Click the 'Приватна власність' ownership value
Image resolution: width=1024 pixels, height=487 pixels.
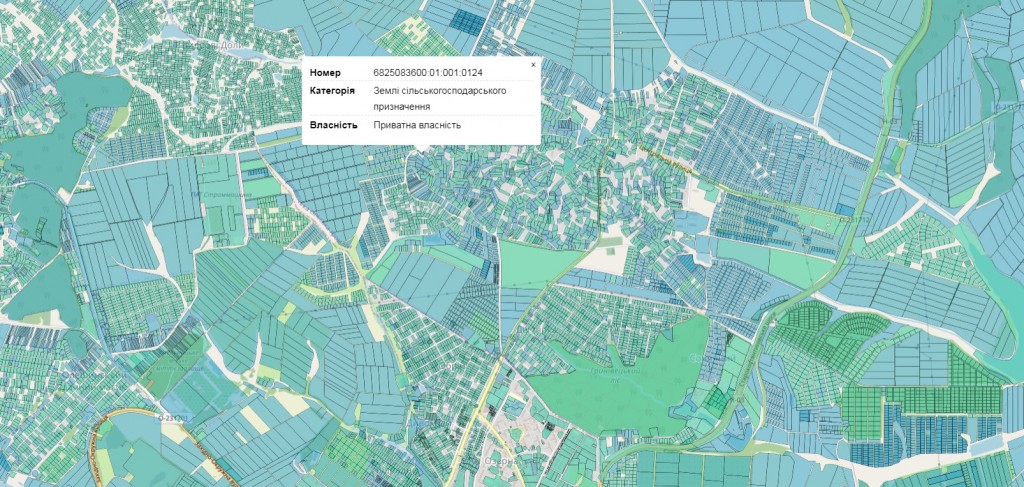pyautogui.click(x=417, y=125)
